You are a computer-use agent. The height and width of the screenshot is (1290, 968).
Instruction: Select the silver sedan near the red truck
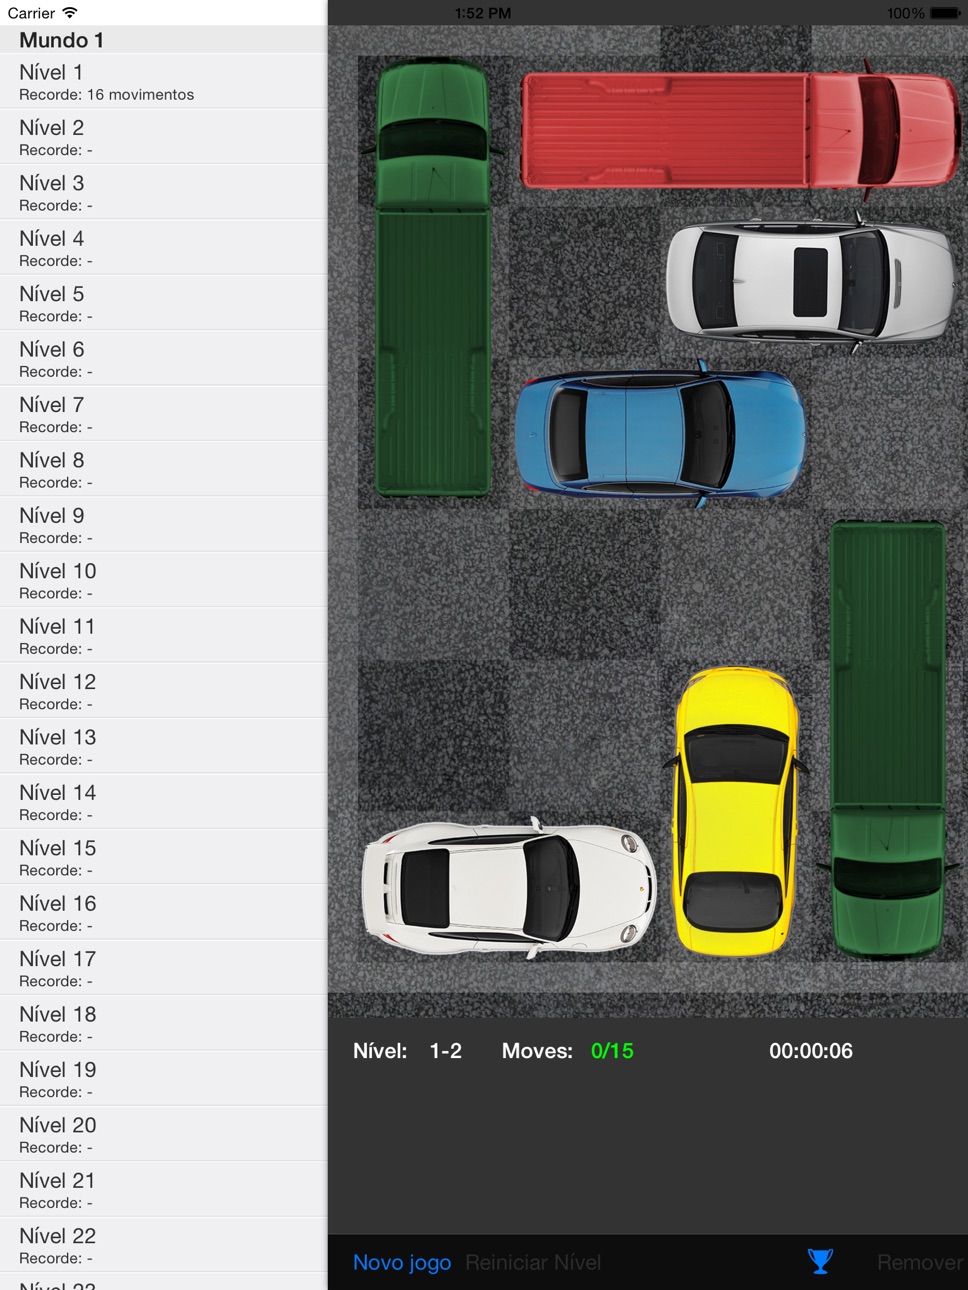pyautogui.click(x=811, y=282)
